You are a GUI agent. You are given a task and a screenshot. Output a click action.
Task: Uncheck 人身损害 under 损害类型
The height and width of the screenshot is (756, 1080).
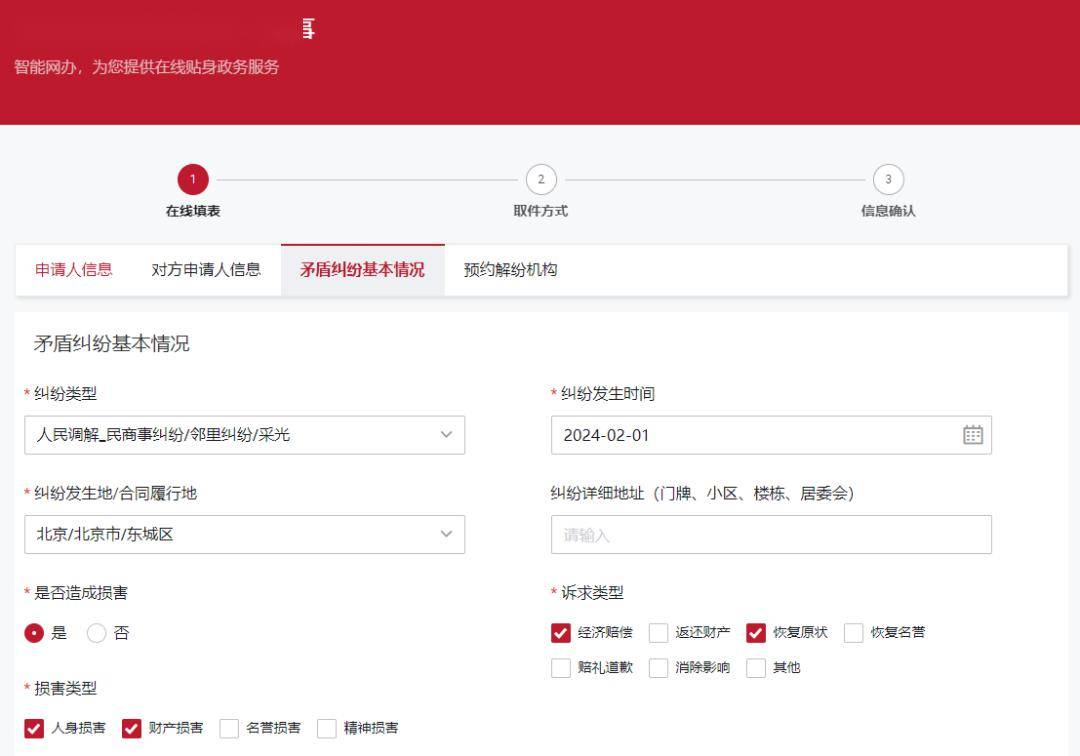pos(36,728)
